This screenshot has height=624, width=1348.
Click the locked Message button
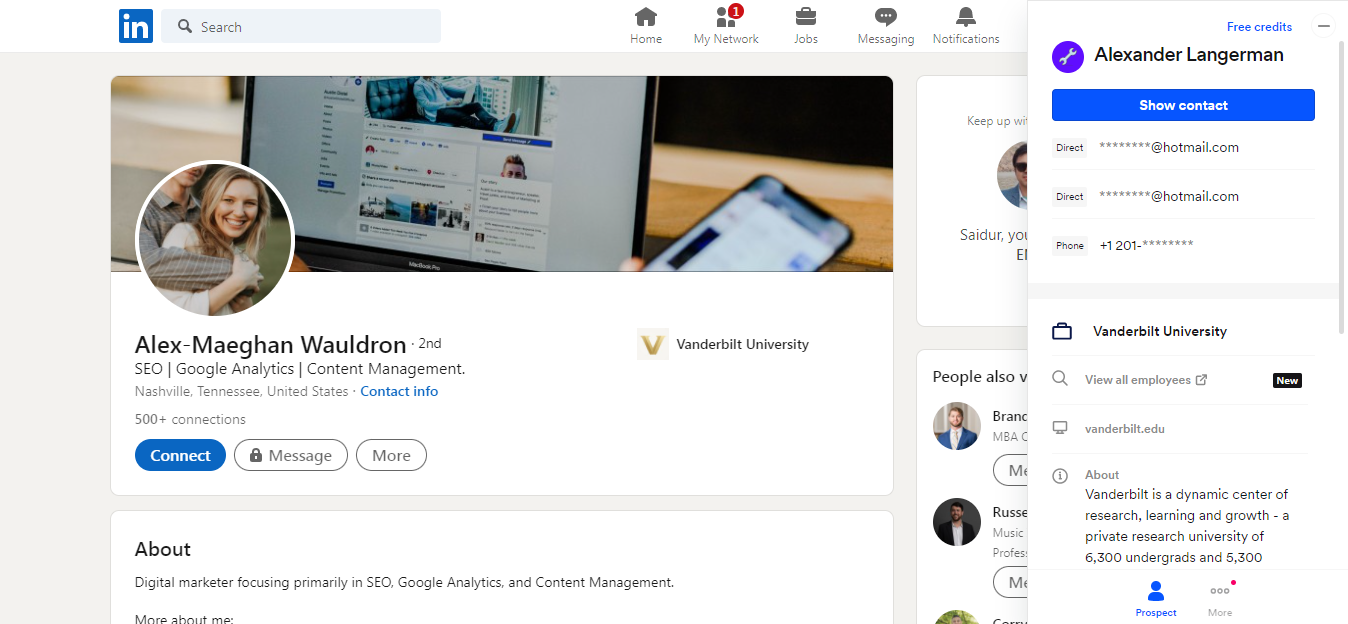(x=291, y=455)
